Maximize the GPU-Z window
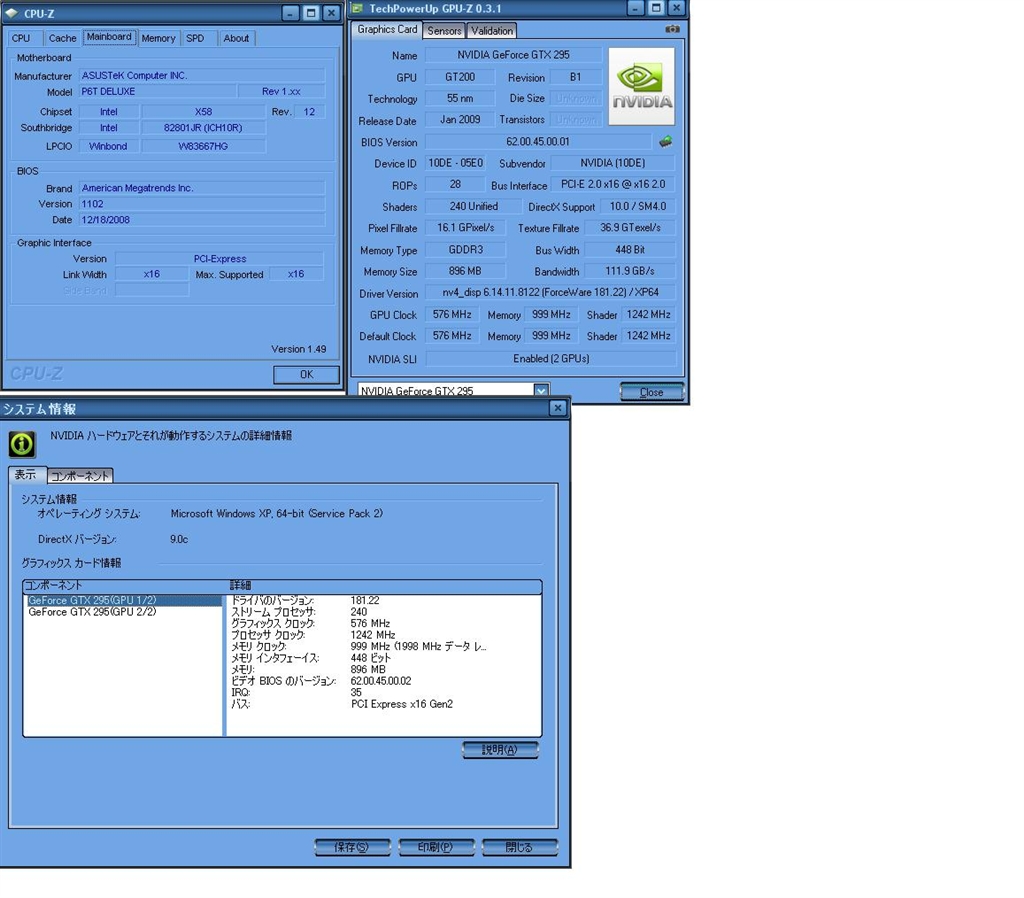The height and width of the screenshot is (898, 1024). tap(656, 8)
